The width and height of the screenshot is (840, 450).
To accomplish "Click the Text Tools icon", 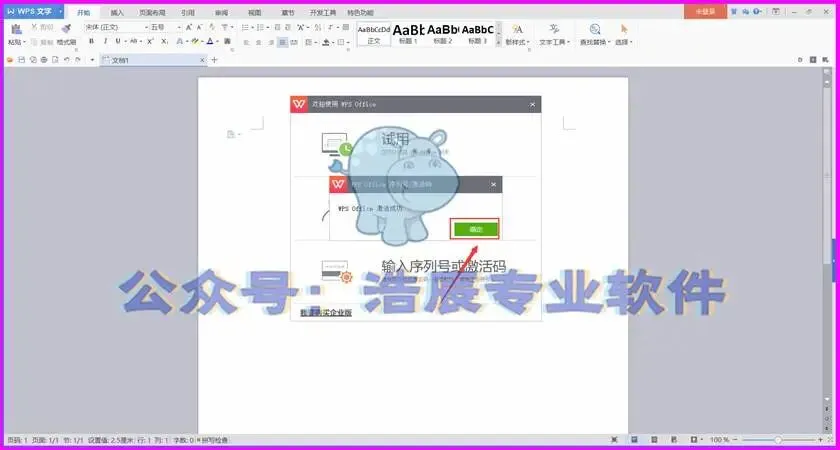I will tap(554, 29).
